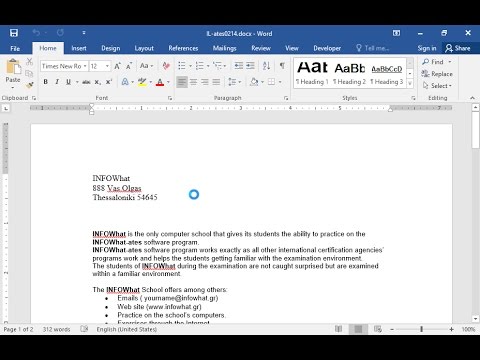Switch to the Design tab
This screenshot has height=360, width=480.
coord(111,48)
